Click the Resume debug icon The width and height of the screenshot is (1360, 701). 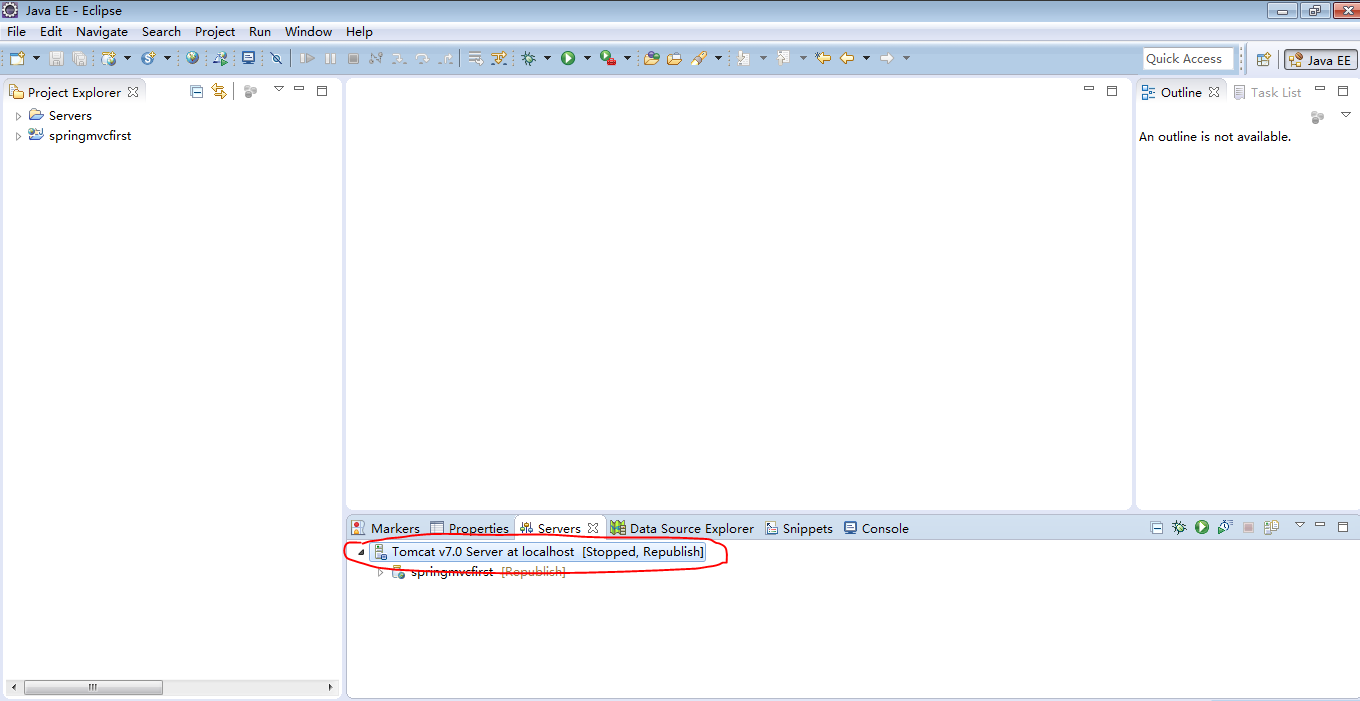click(307, 58)
